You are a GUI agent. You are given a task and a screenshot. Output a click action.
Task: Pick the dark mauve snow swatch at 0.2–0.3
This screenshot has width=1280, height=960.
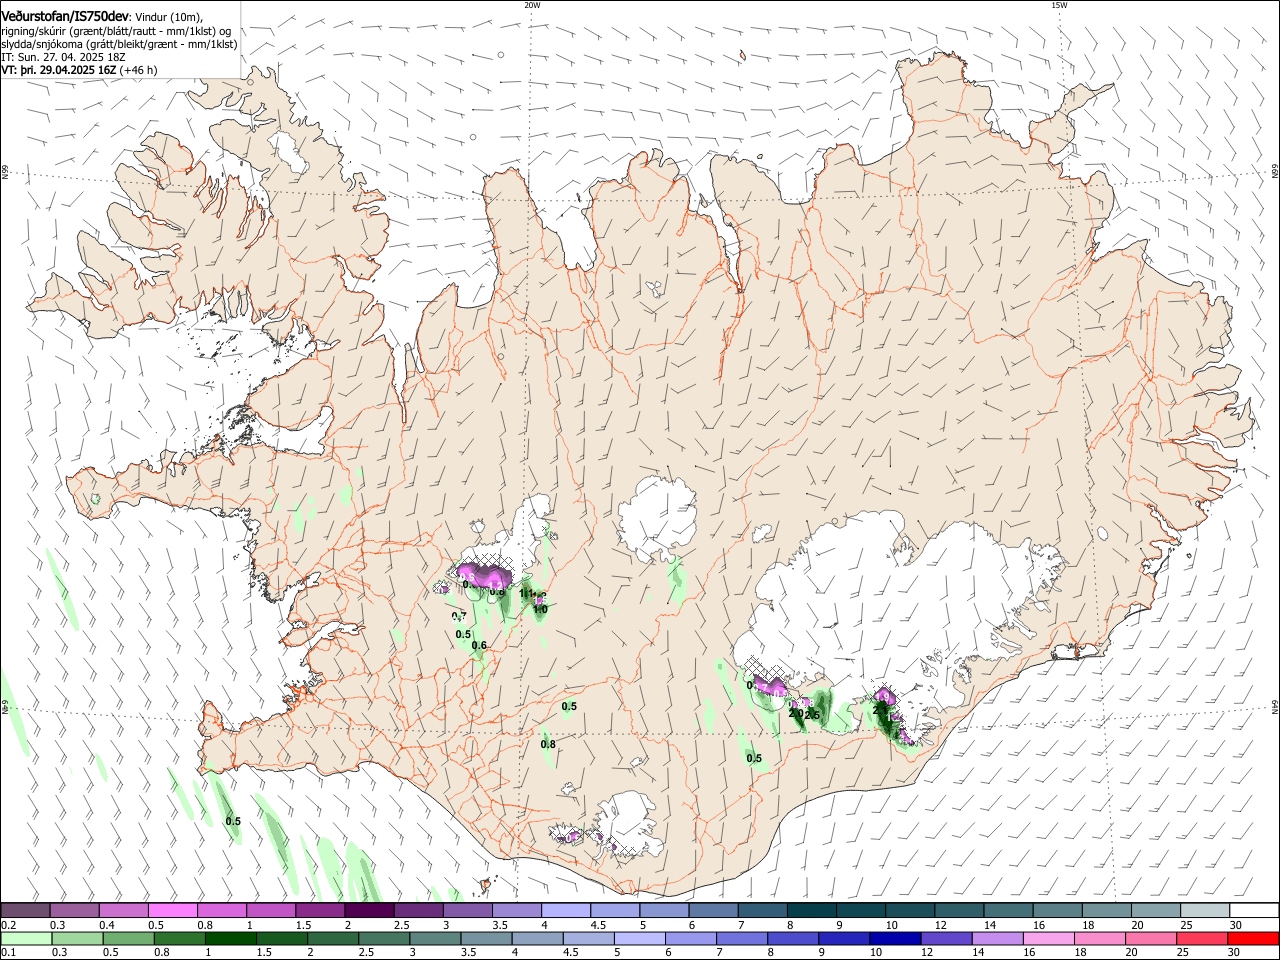(26, 911)
